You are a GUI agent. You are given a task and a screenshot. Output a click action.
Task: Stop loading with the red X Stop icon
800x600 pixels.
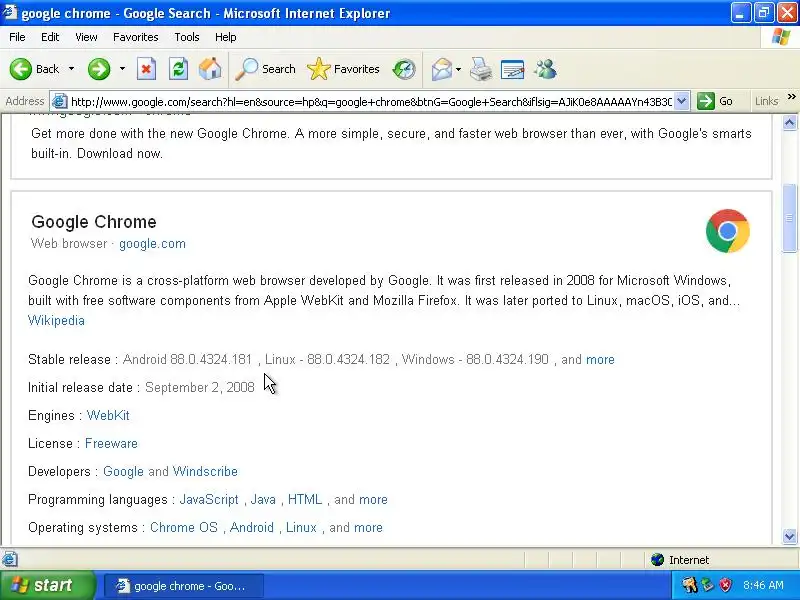click(146, 69)
